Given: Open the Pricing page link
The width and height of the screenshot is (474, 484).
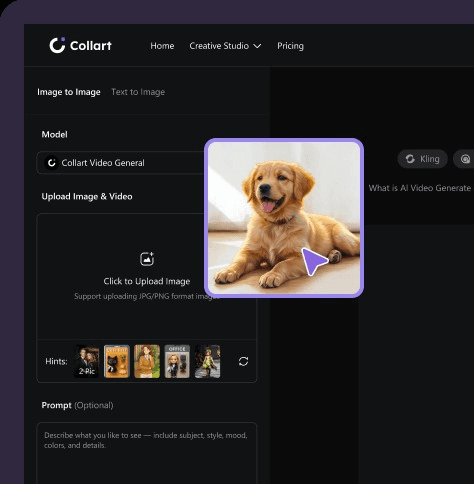Looking at the screenshot, I should pyautogui.click(x=290, y=46).
